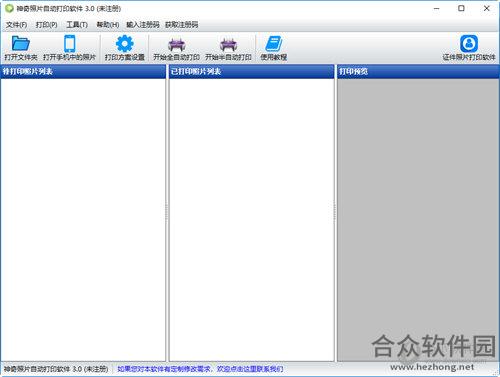Click 打印预览 panel header
The width and height of the screenshot is (500, 377).
click(418, 71)
